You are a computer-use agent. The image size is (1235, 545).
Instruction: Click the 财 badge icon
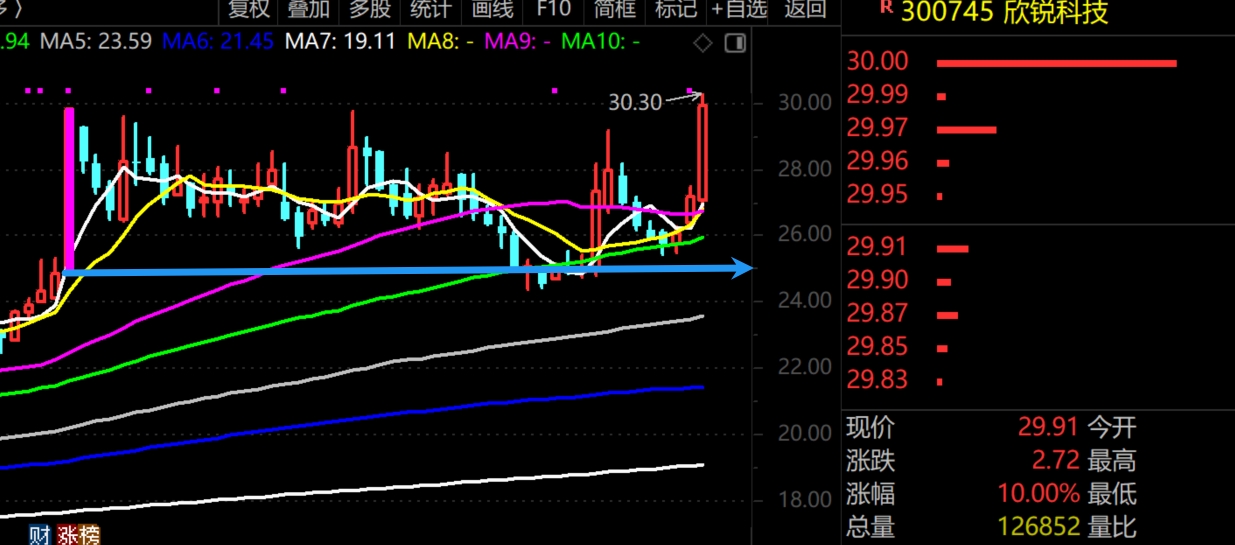pos(39,536)
